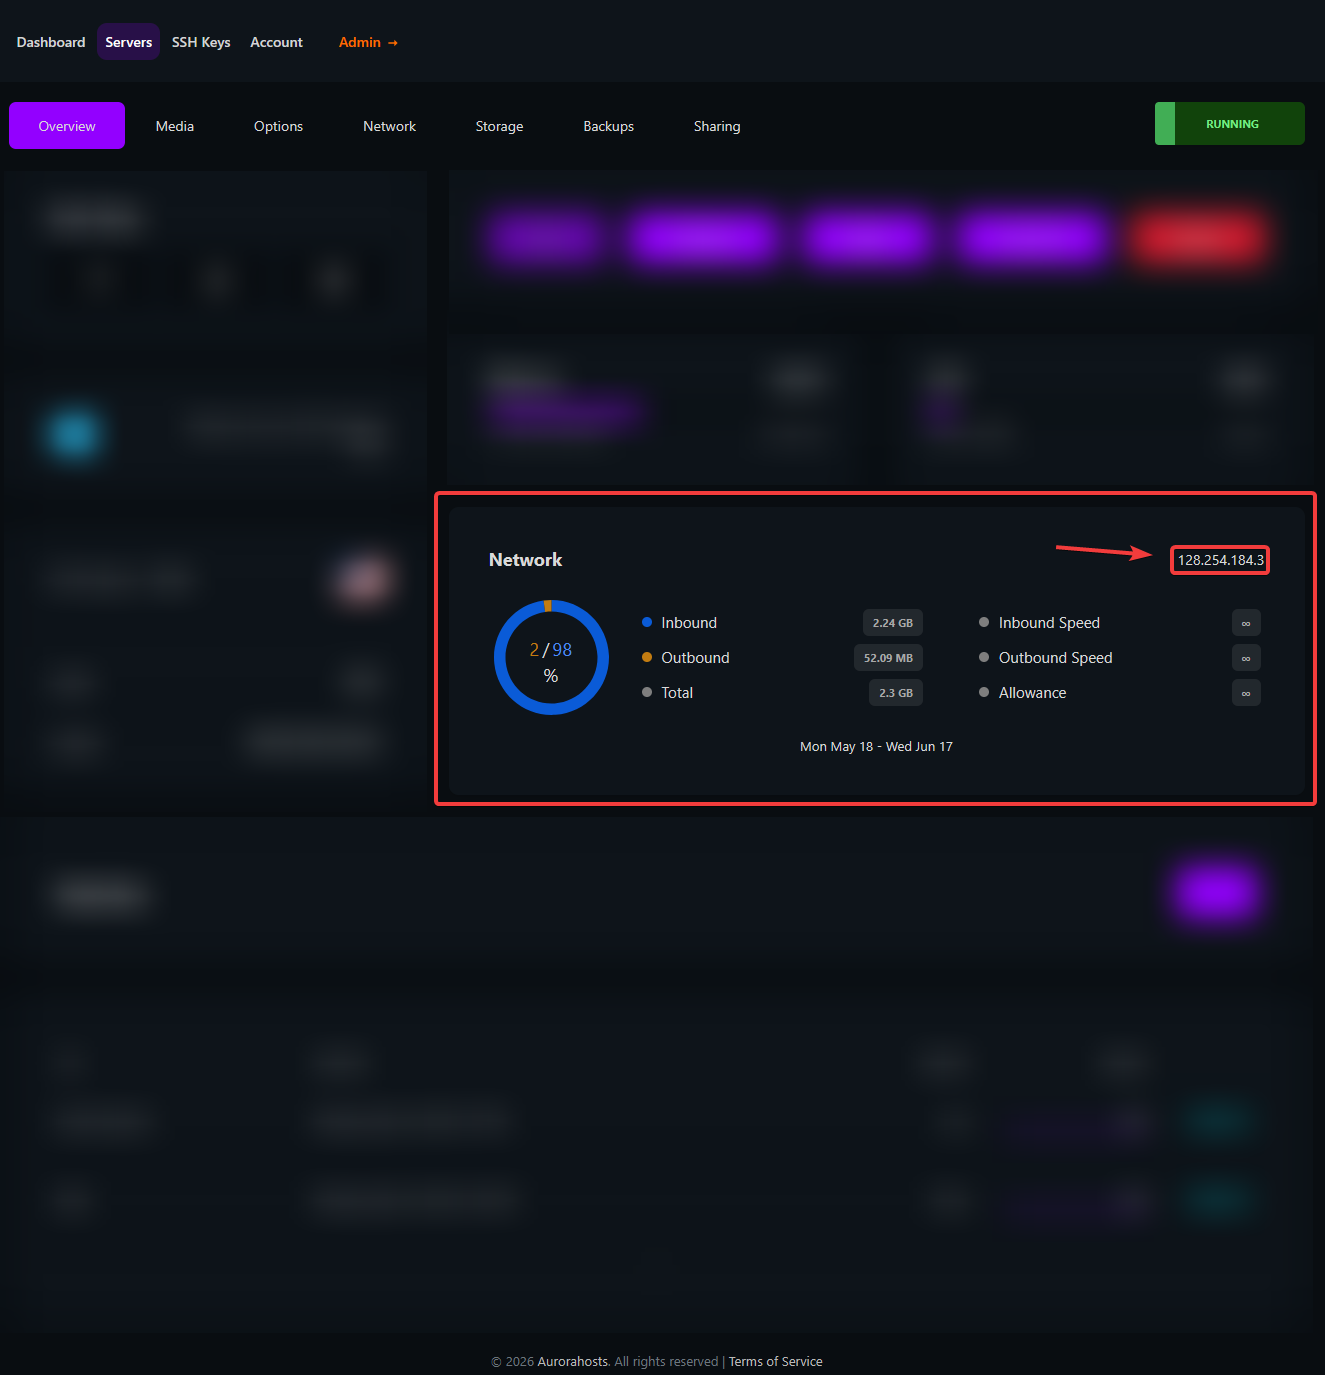The height and width of the screenshot is (1375, 1325).
Task: Open the Account page
Action: [276, 42]
